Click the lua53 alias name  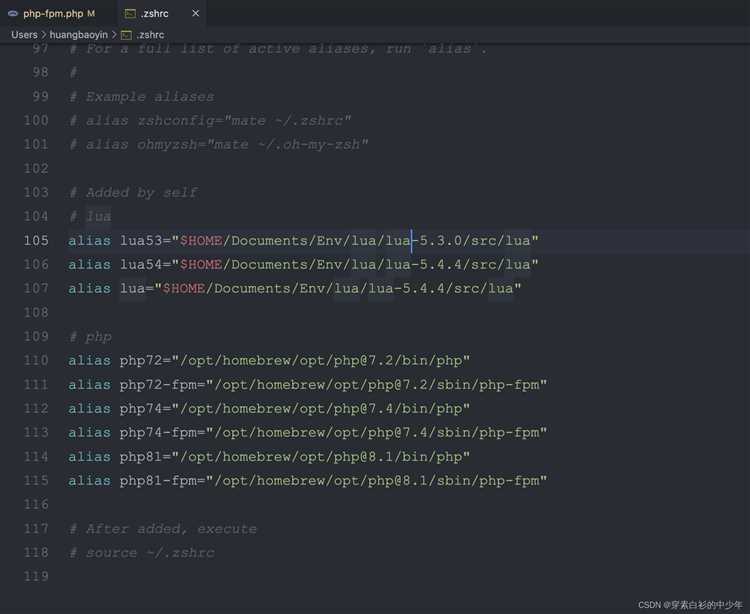[x=141, y=241]
